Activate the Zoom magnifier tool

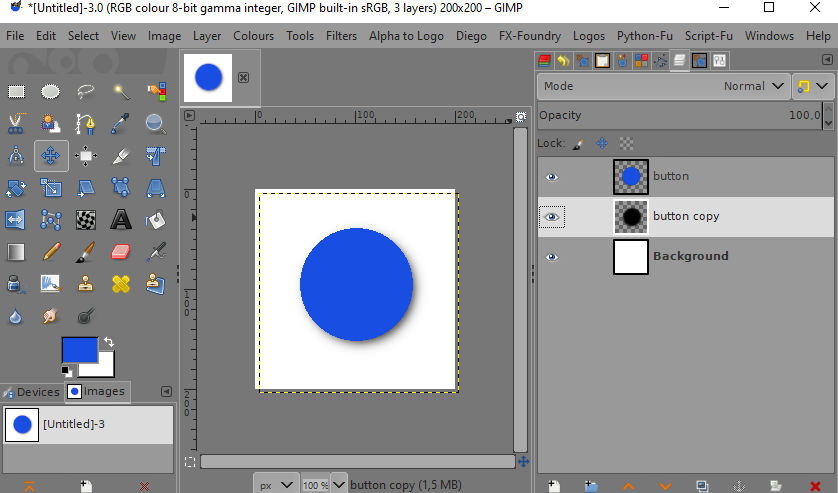pos(155,124)
